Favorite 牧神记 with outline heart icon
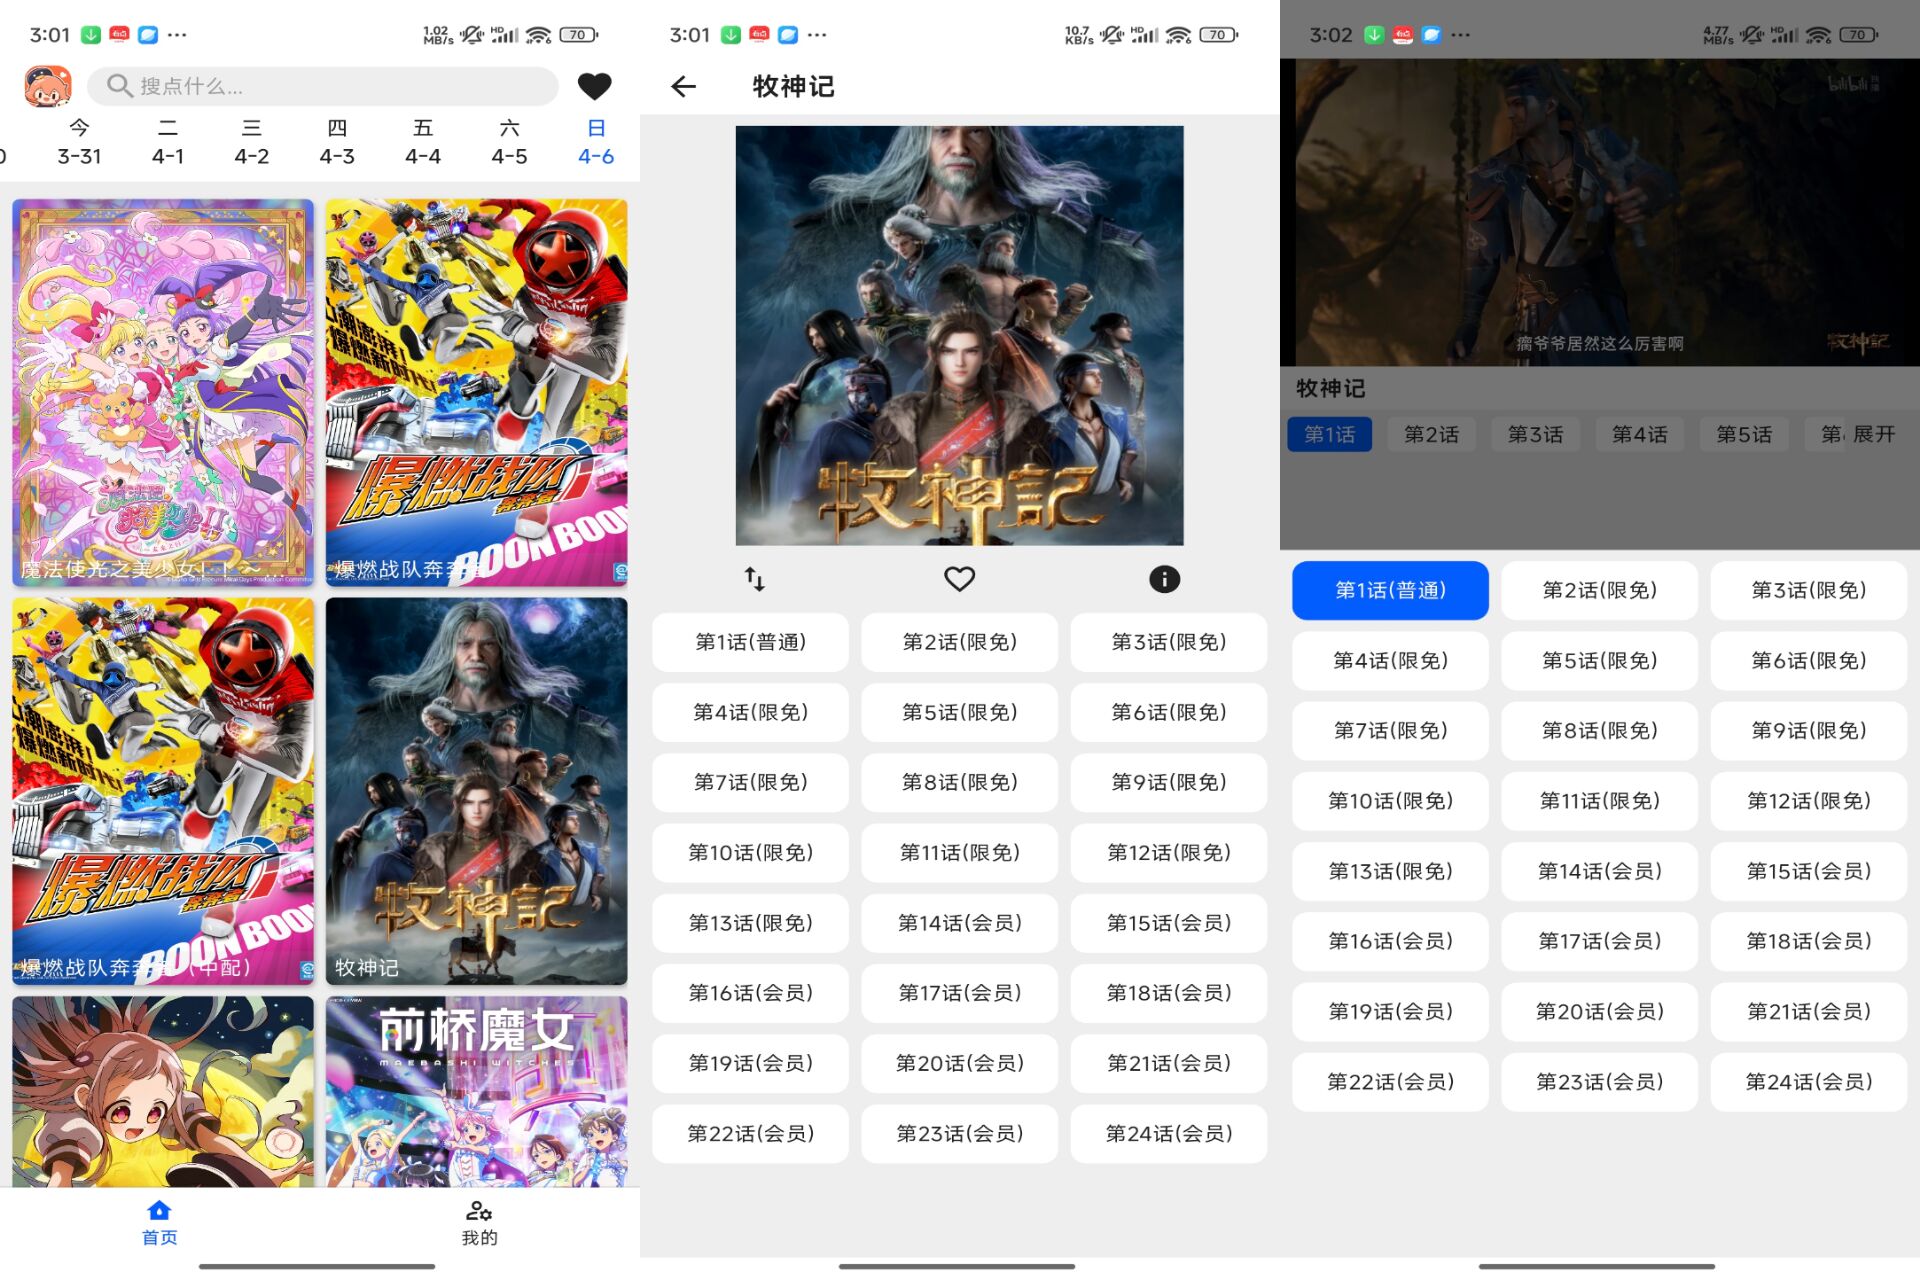This screenshot has height=1280, width=1920. pyautogui.click(x=959, y=579)
